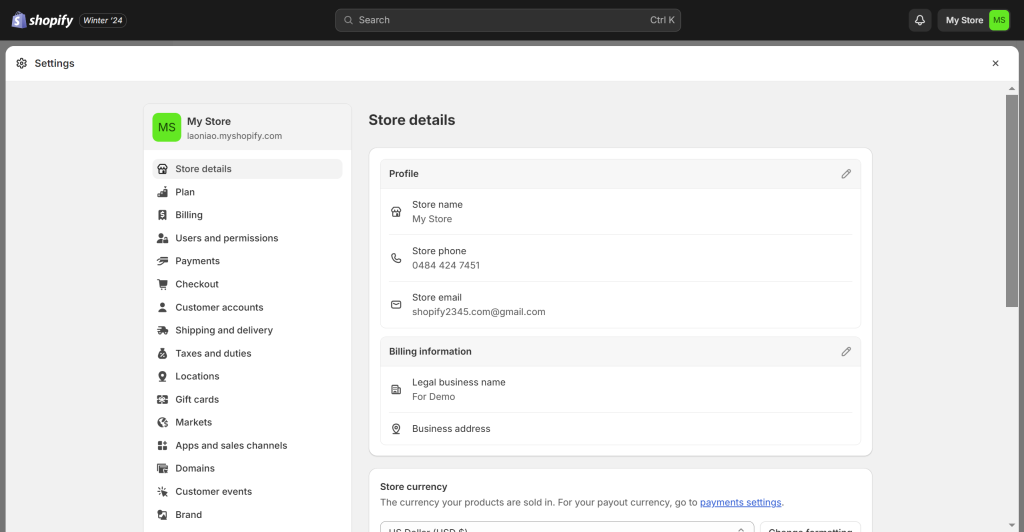Open Store details settings page

(248, 169)
